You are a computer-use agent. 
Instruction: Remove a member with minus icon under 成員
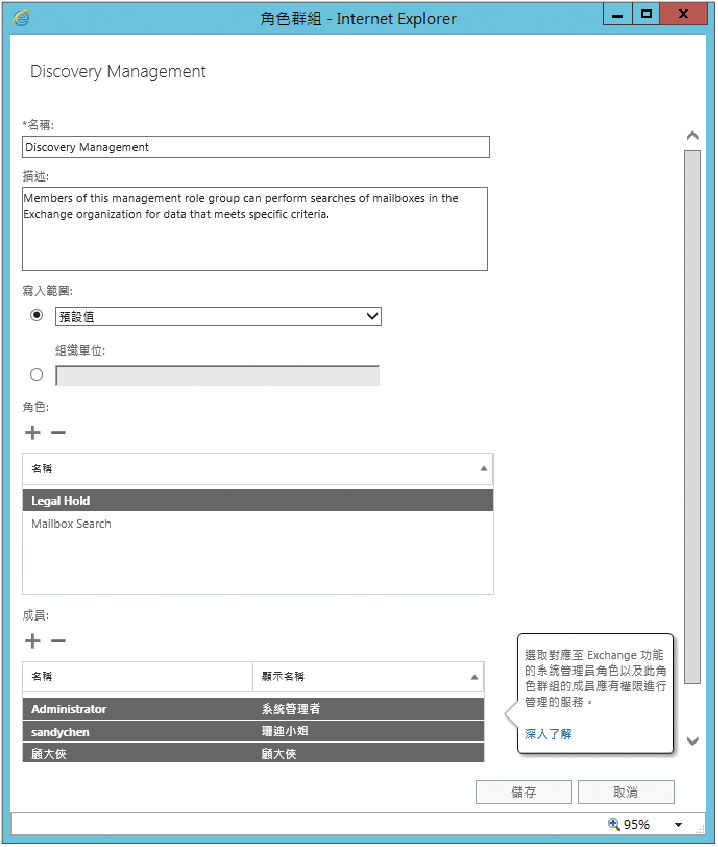point(58,641)
